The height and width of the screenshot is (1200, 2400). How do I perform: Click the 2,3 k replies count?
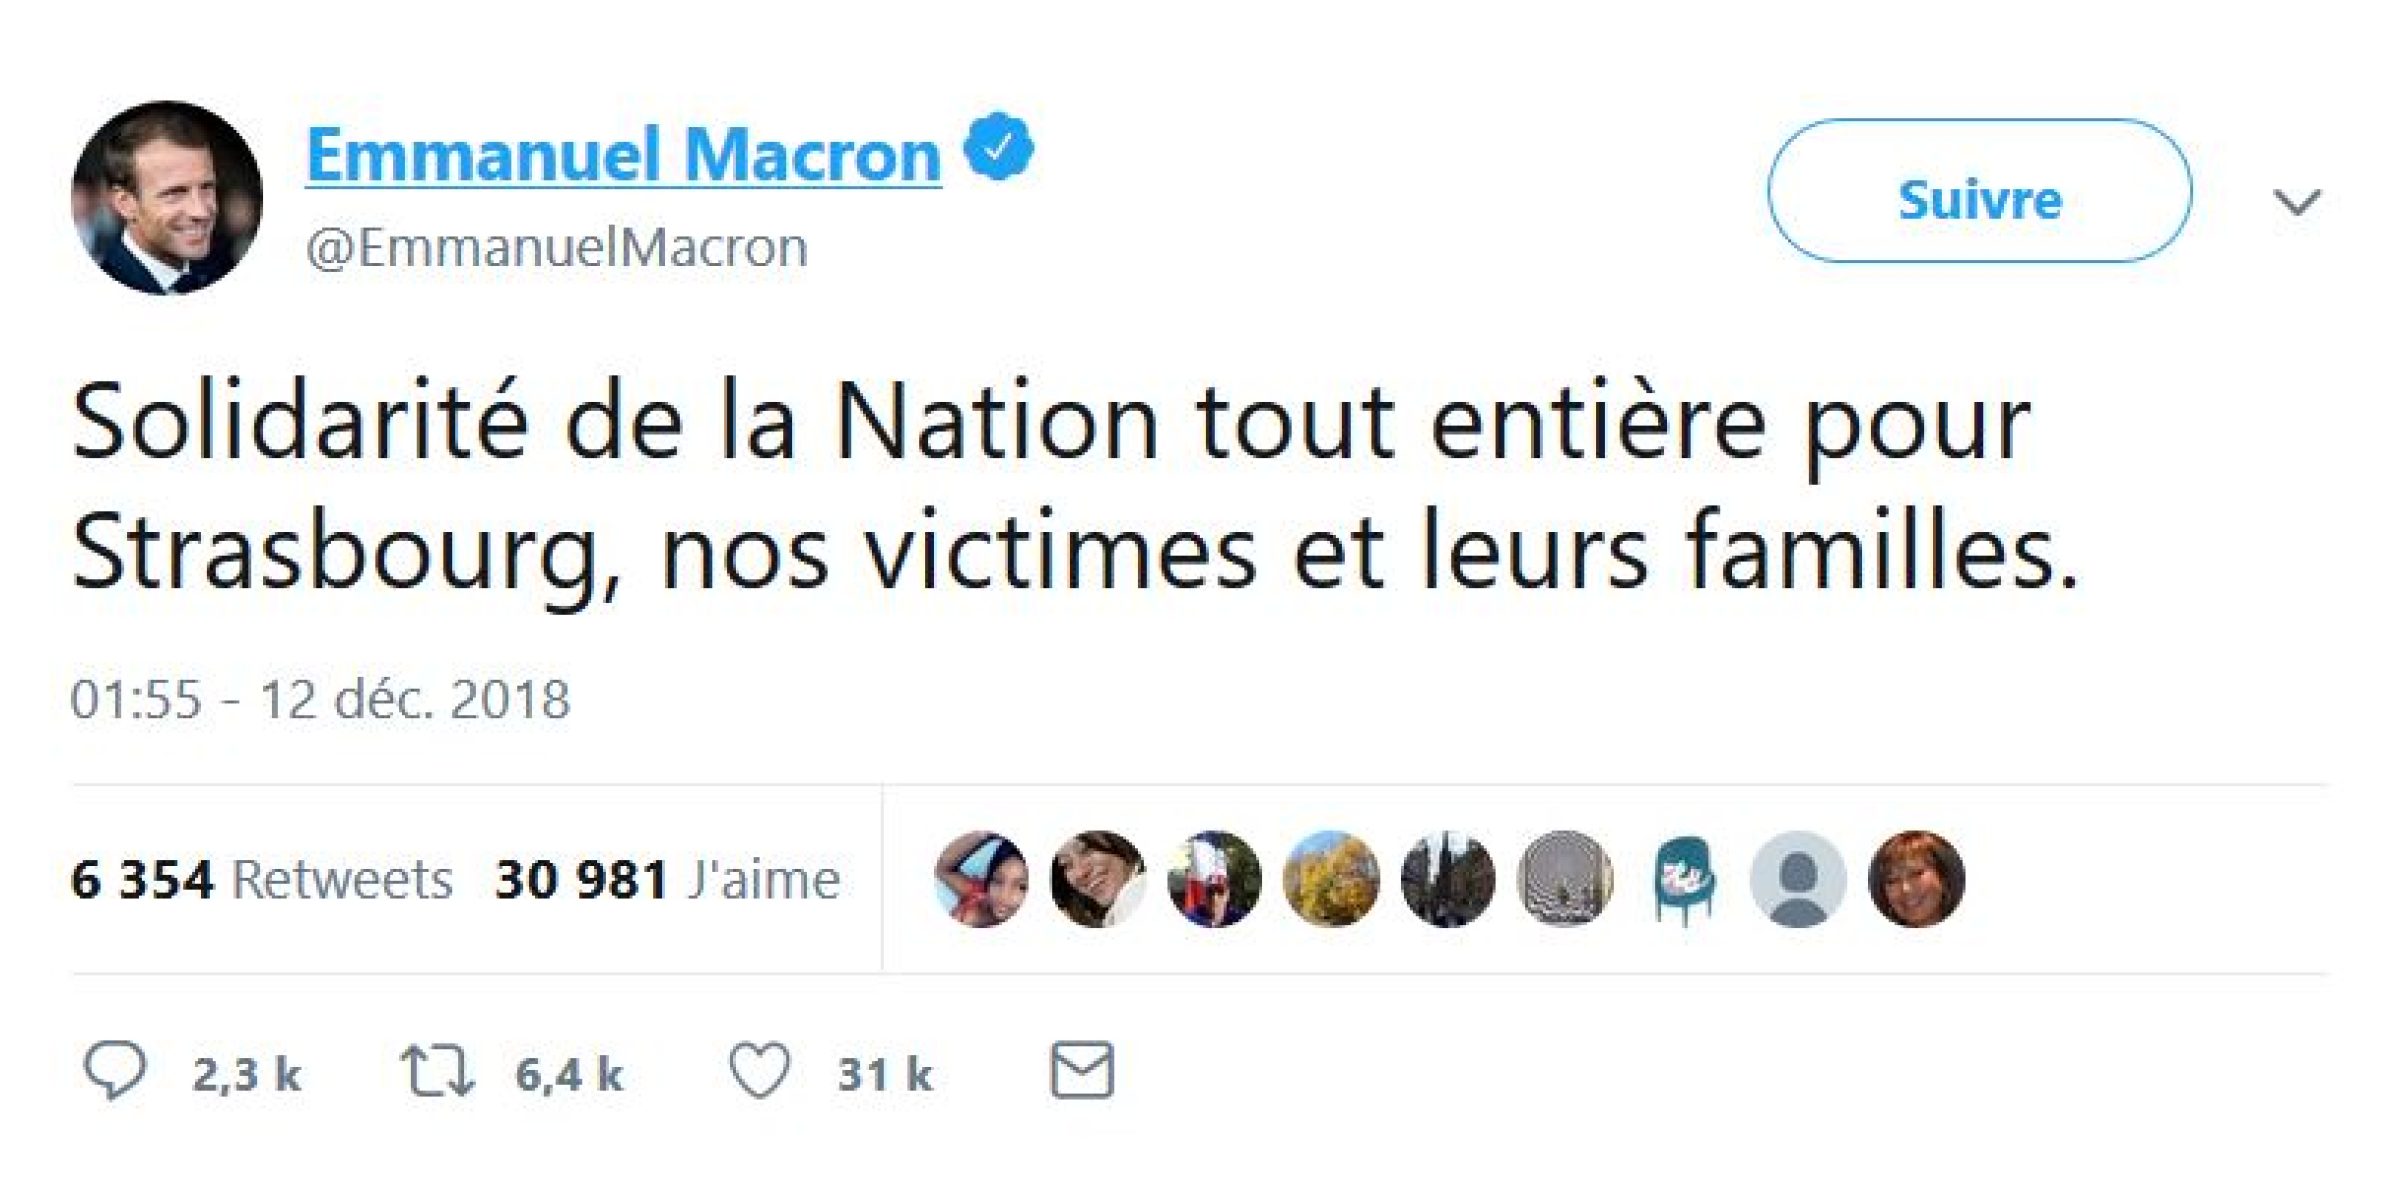point(246,1074)
